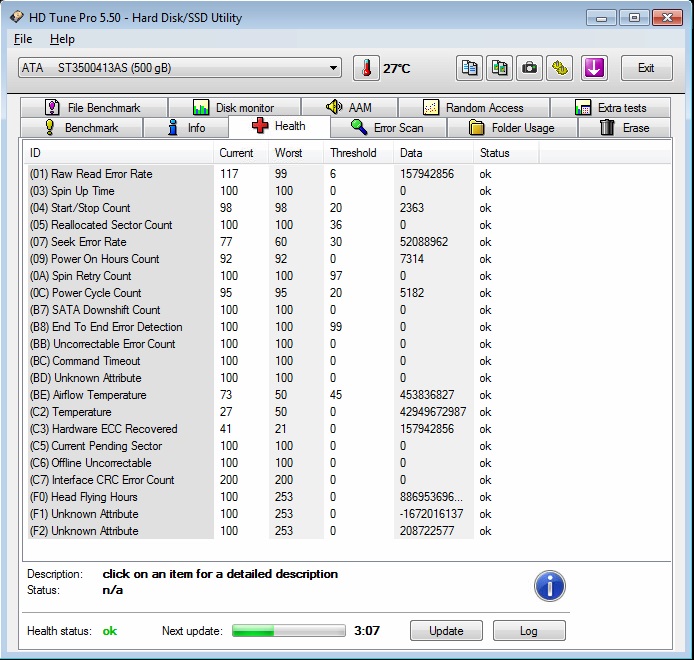Switch to the Error Scan tab
Image resolution: width=694 pixels, height=660 pixels.
coord(388,127)
